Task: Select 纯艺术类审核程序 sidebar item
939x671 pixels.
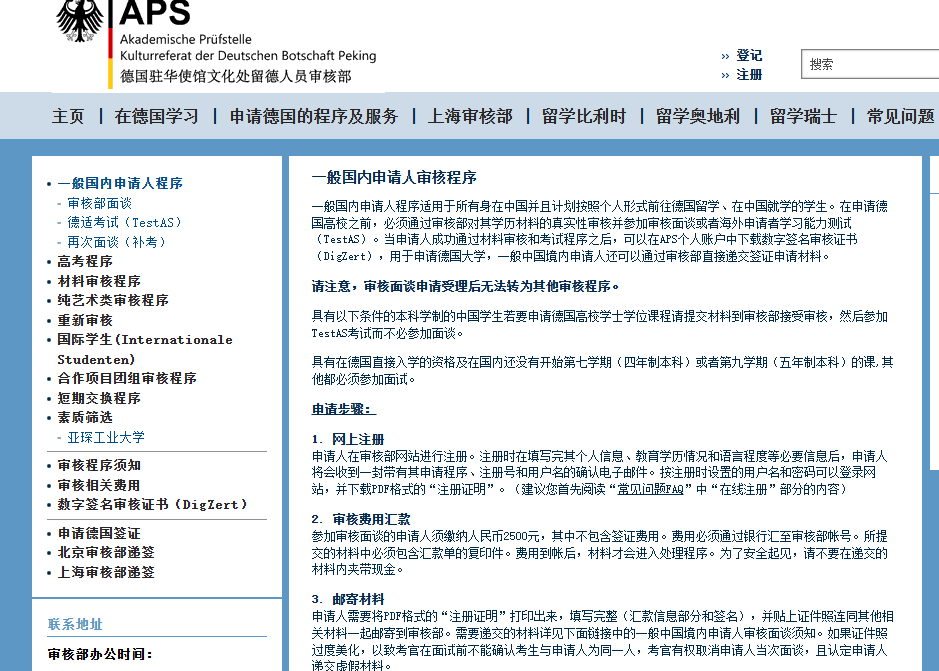Action: tap(113, 300)
